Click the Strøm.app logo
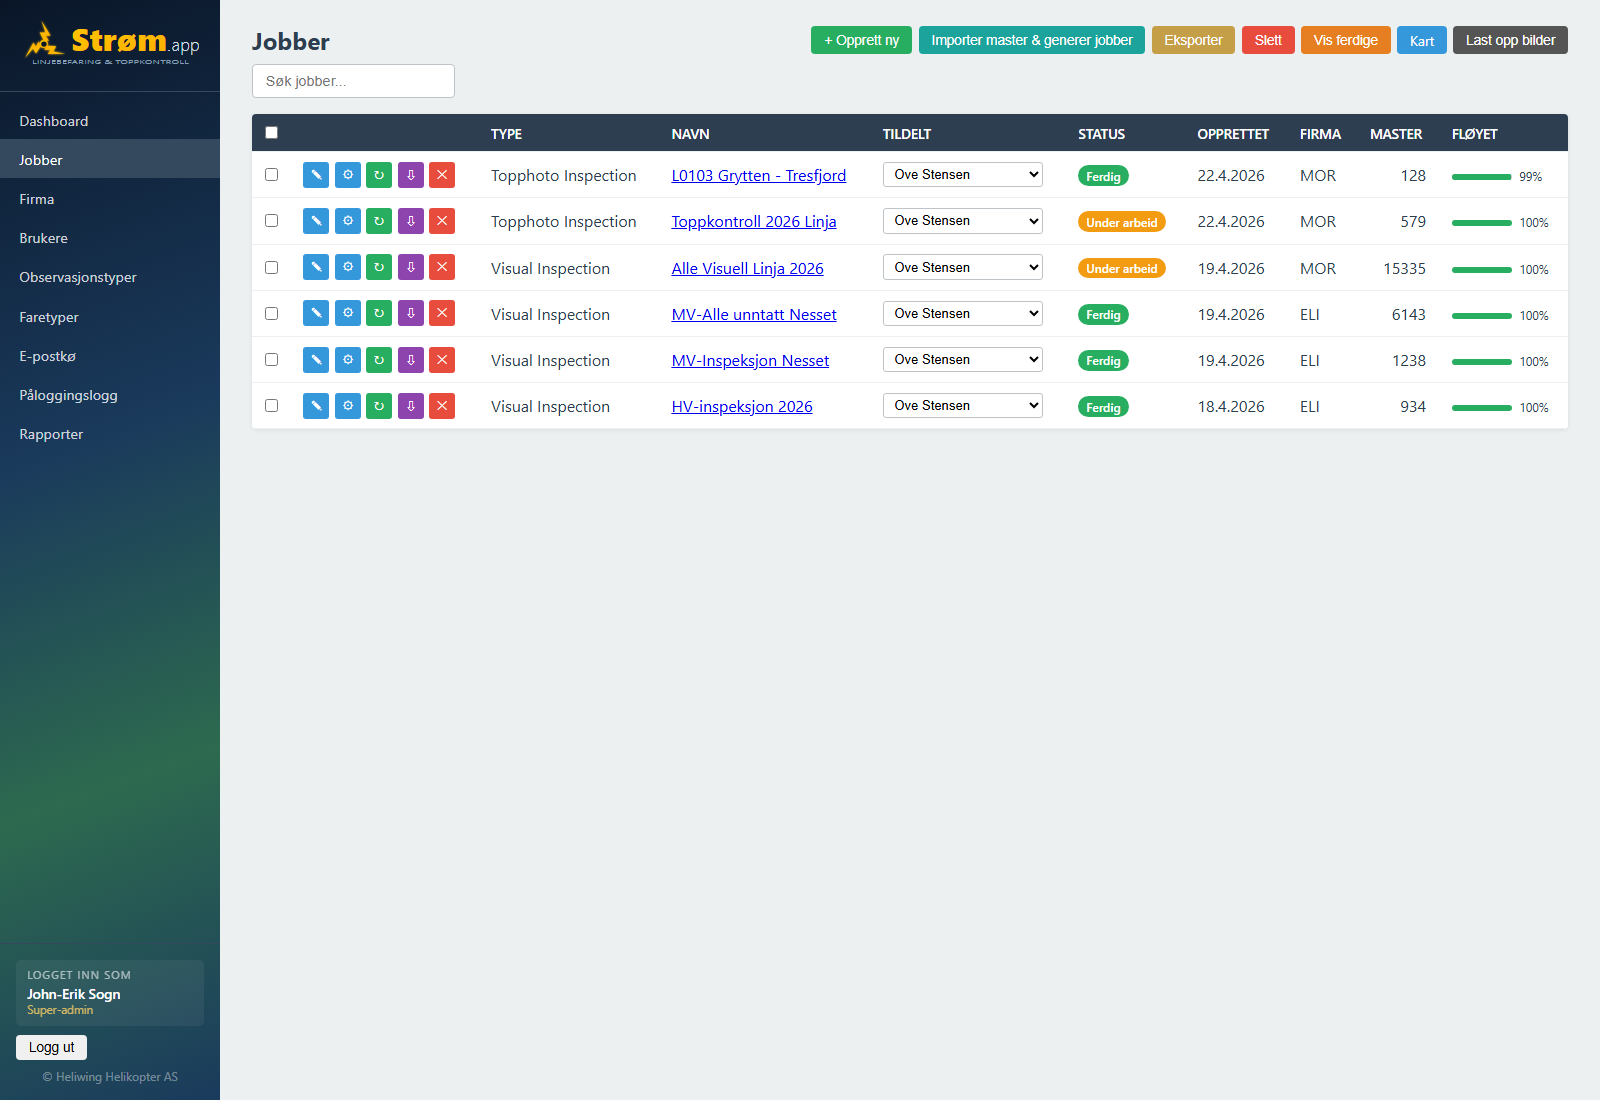The width and height of the screenshot is (1600, 1100). pos(111,44)
